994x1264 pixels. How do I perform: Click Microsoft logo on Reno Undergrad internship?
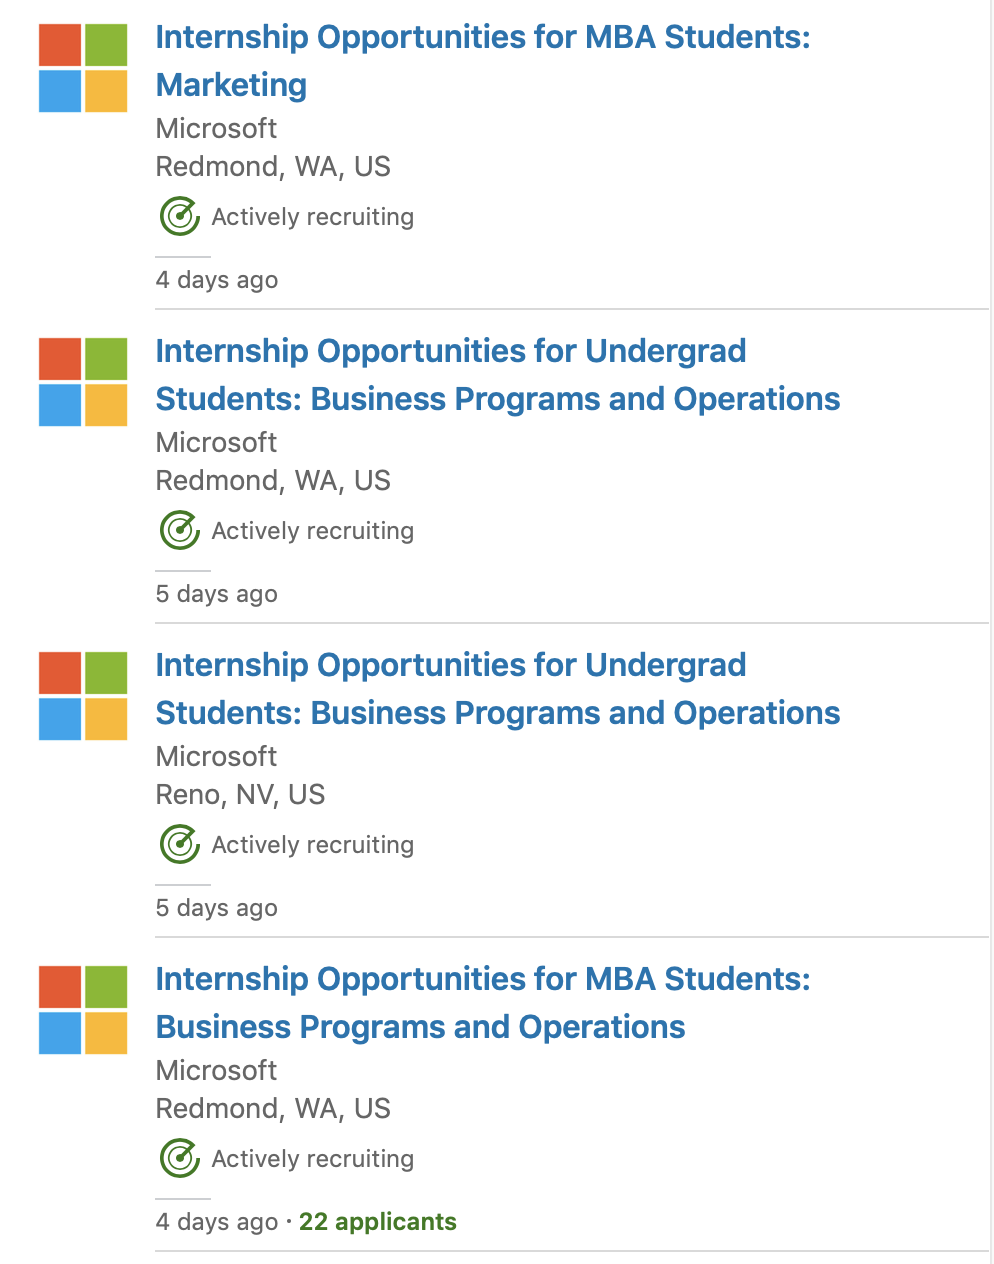[x=83, y=696]
